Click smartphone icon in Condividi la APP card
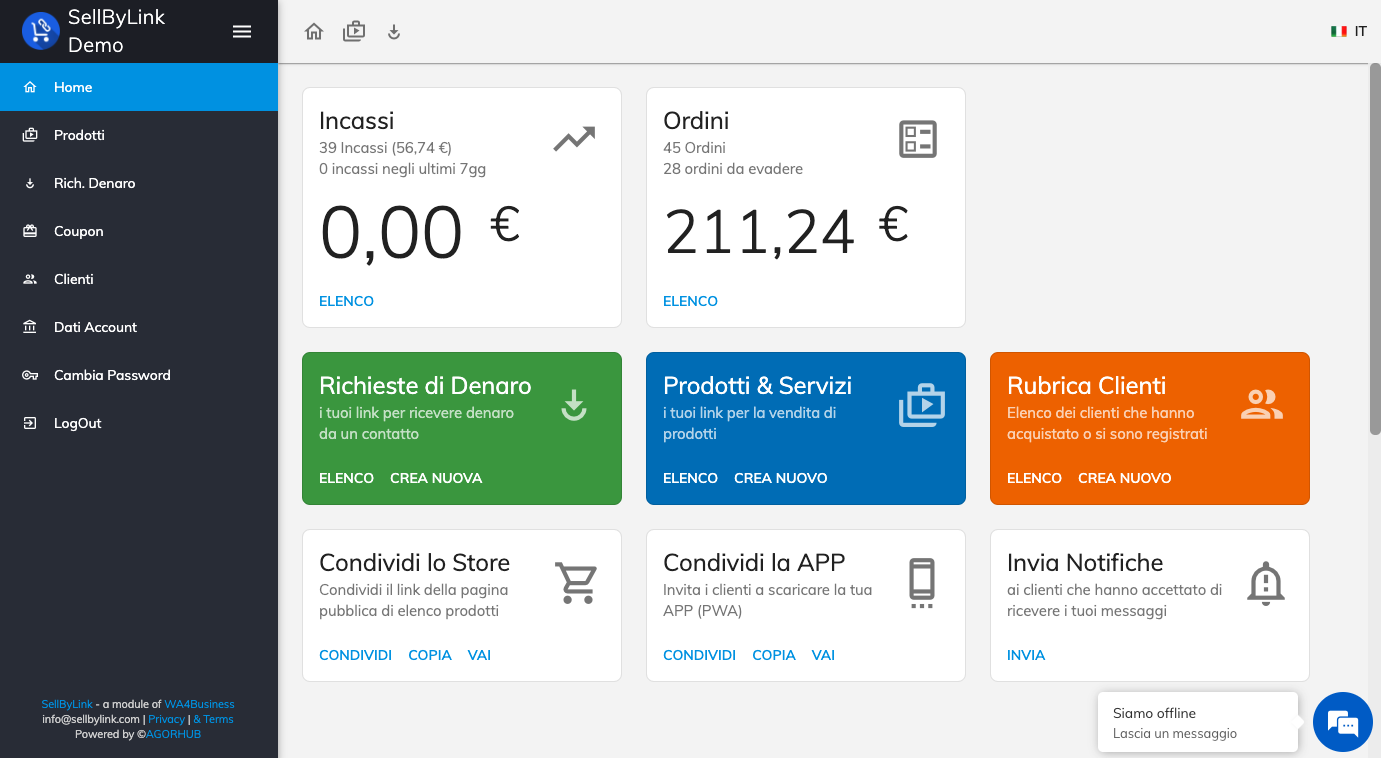This screenshot has height=758, width=1381. tap(922, 582)
